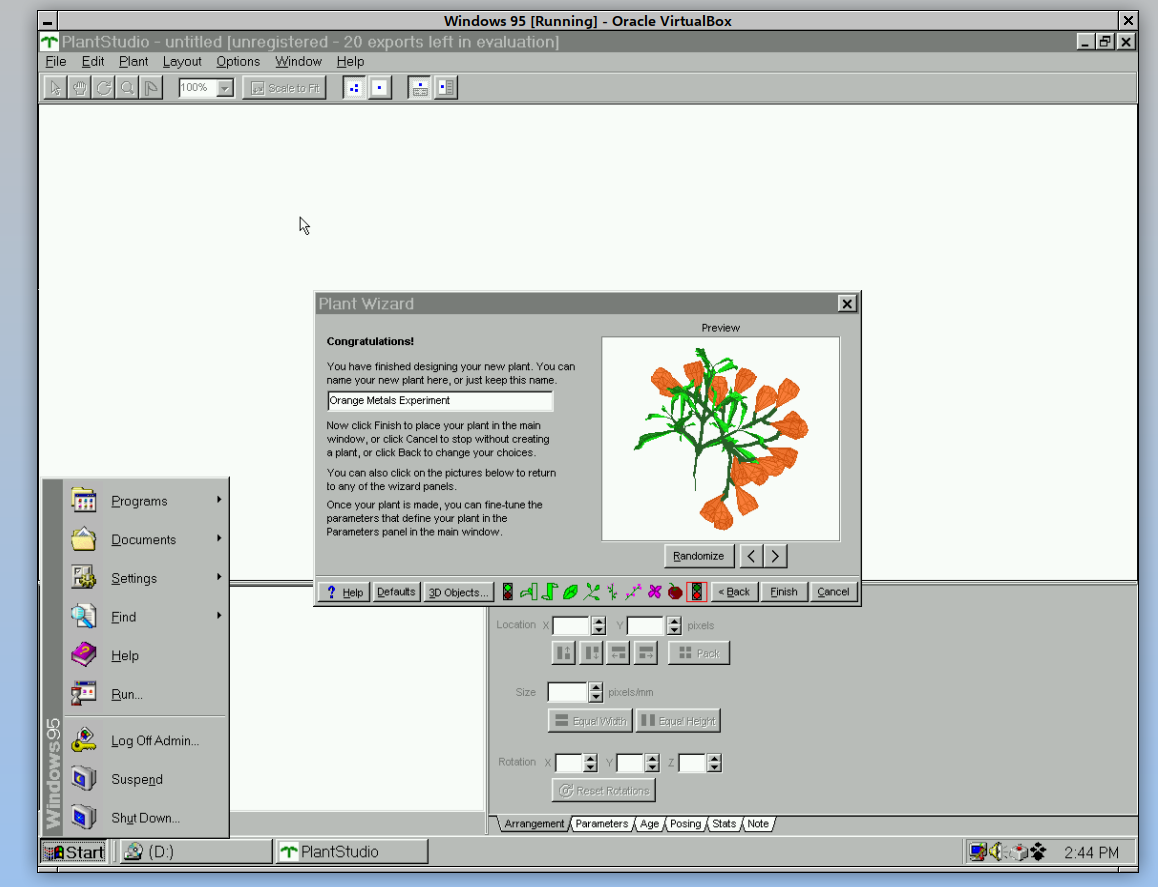This screenshot has height=887, width=1158.
Task: Select the rotate tool in toolbar
Action: [x=103, y=88]
